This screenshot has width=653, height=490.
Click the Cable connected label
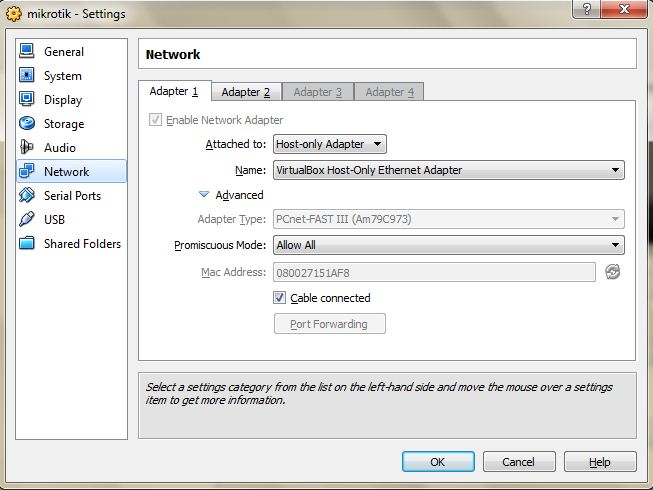[330, 298]
